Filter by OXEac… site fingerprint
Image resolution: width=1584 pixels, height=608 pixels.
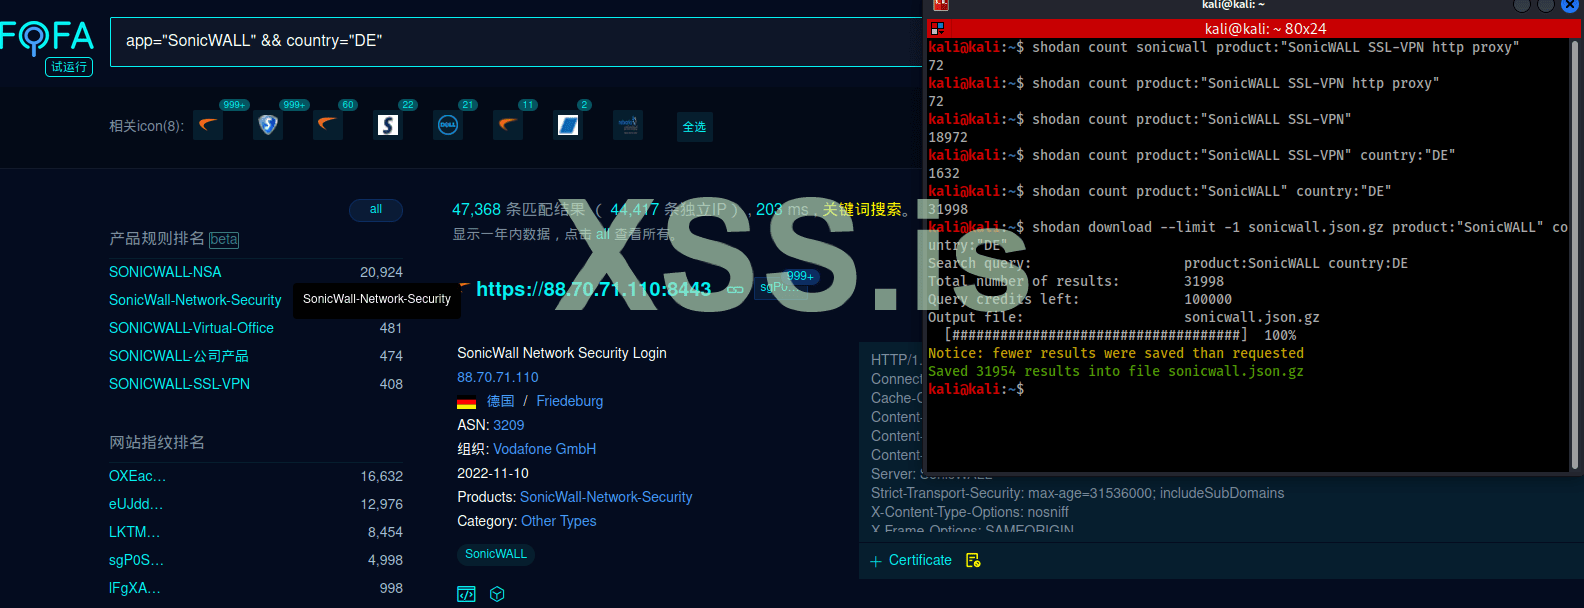(137, 476)
